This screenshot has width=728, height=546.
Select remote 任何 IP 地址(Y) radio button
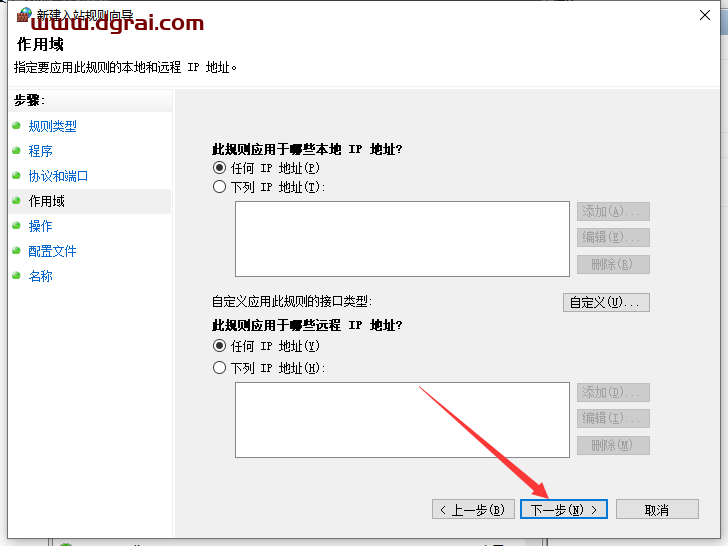coord(219,346)
